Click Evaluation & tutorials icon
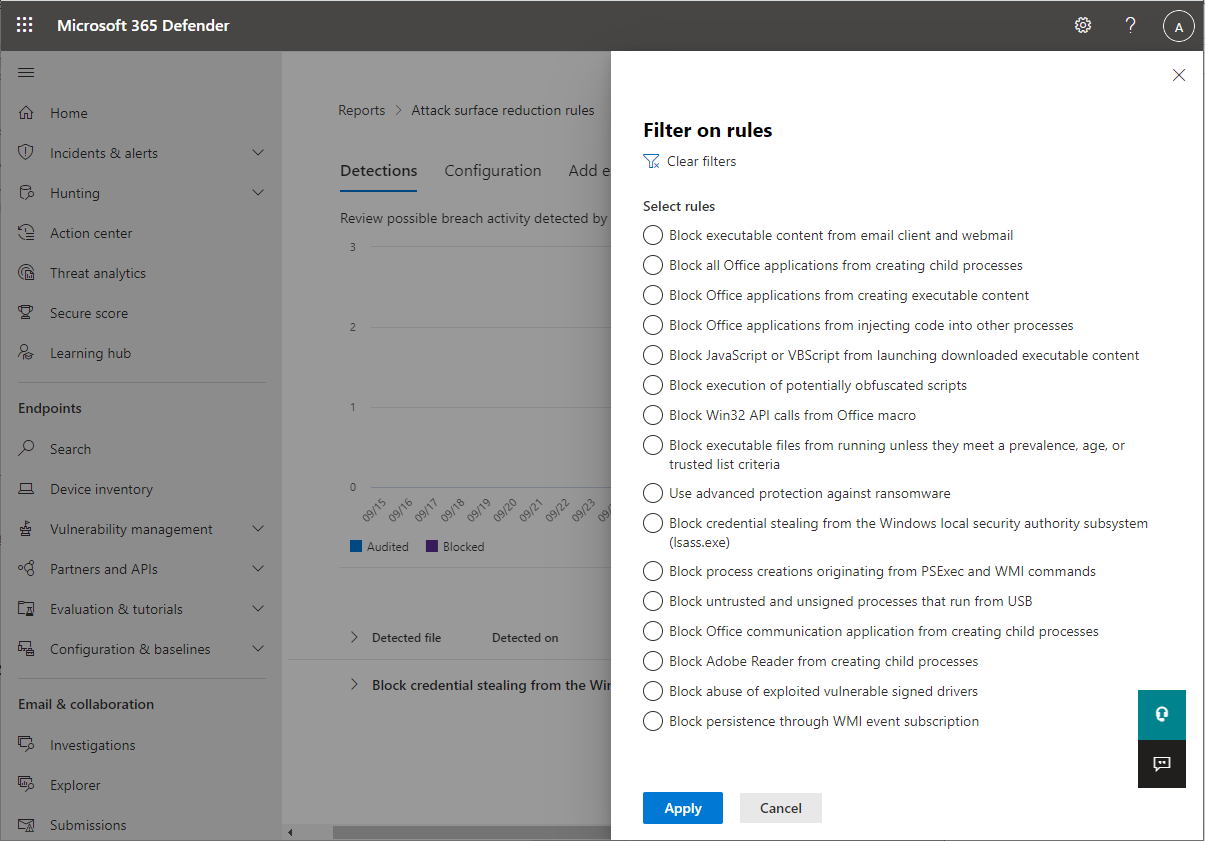The image size is (1205, 841). click(x=27, y=609)
